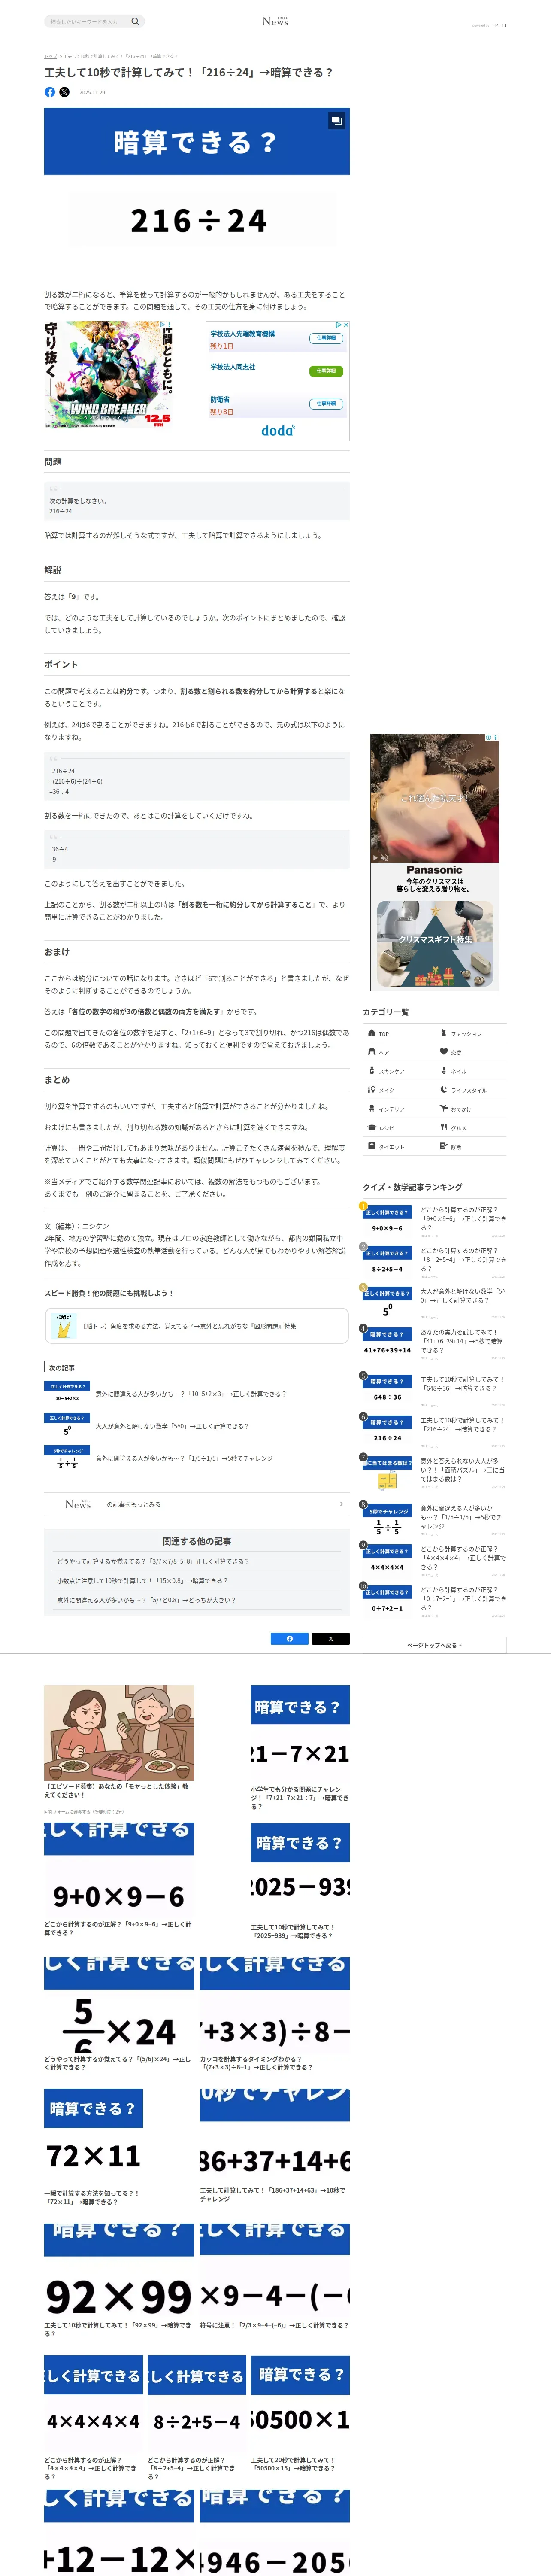Open the comments icon on hero image
Viewport: 551px width, 2576px height.
pyautogui.click(x=336, y=120)
